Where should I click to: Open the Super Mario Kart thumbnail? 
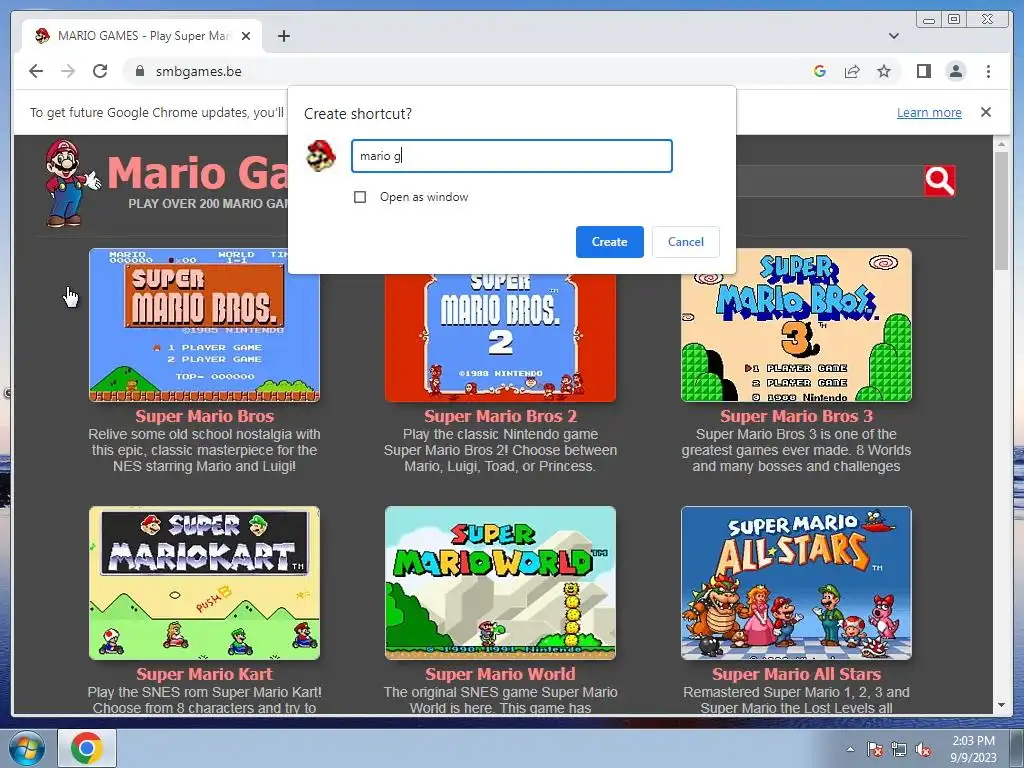204,583
